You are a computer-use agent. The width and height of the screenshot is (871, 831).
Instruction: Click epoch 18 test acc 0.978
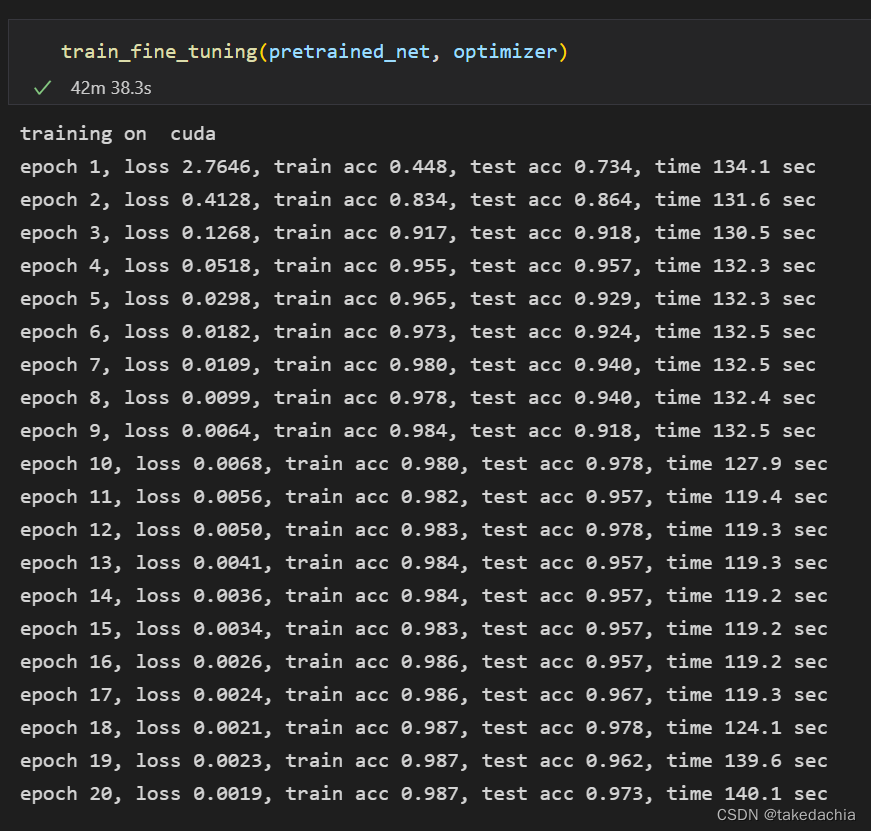(614, 727)
